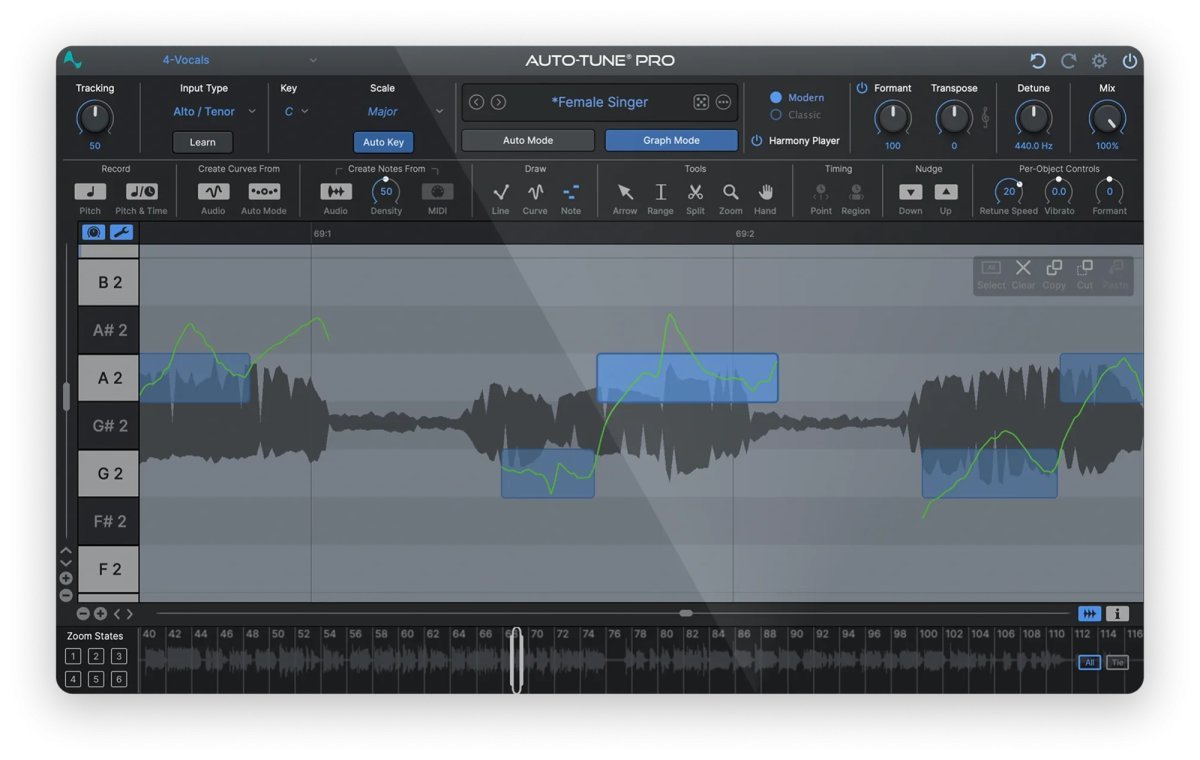
Task: Create curves from Auto Mode
Action: coord(264,192)
